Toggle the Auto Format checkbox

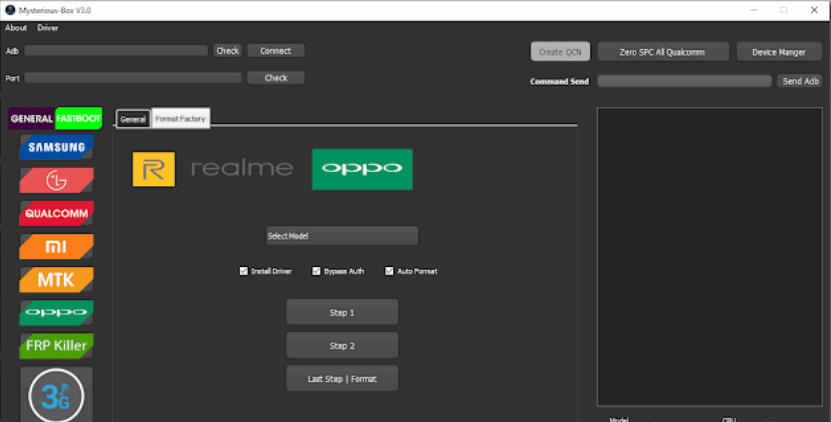[389, 271]
